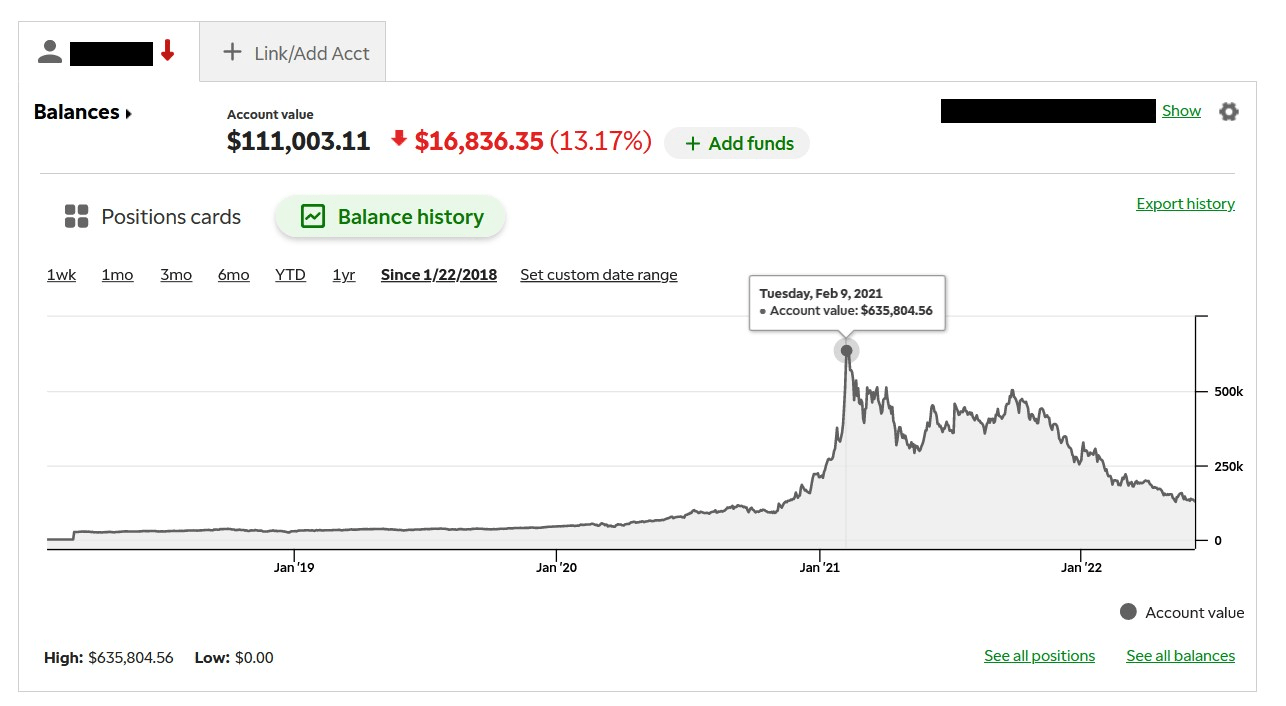The width and height of the screenshot is (1286, 706).
Task: Expand the Balances menu arrow
Action: click(129, 113)
